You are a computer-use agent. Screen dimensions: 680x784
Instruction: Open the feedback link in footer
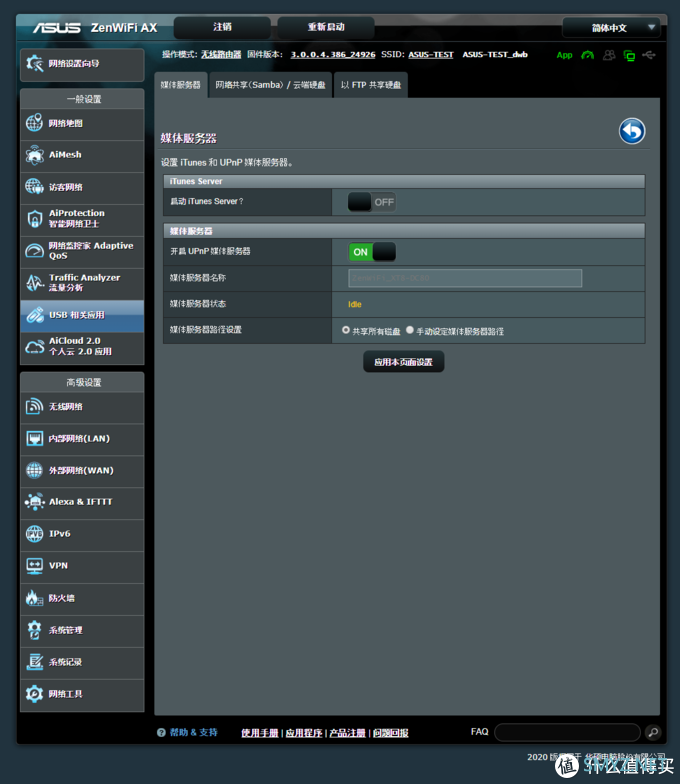(390, 733)
